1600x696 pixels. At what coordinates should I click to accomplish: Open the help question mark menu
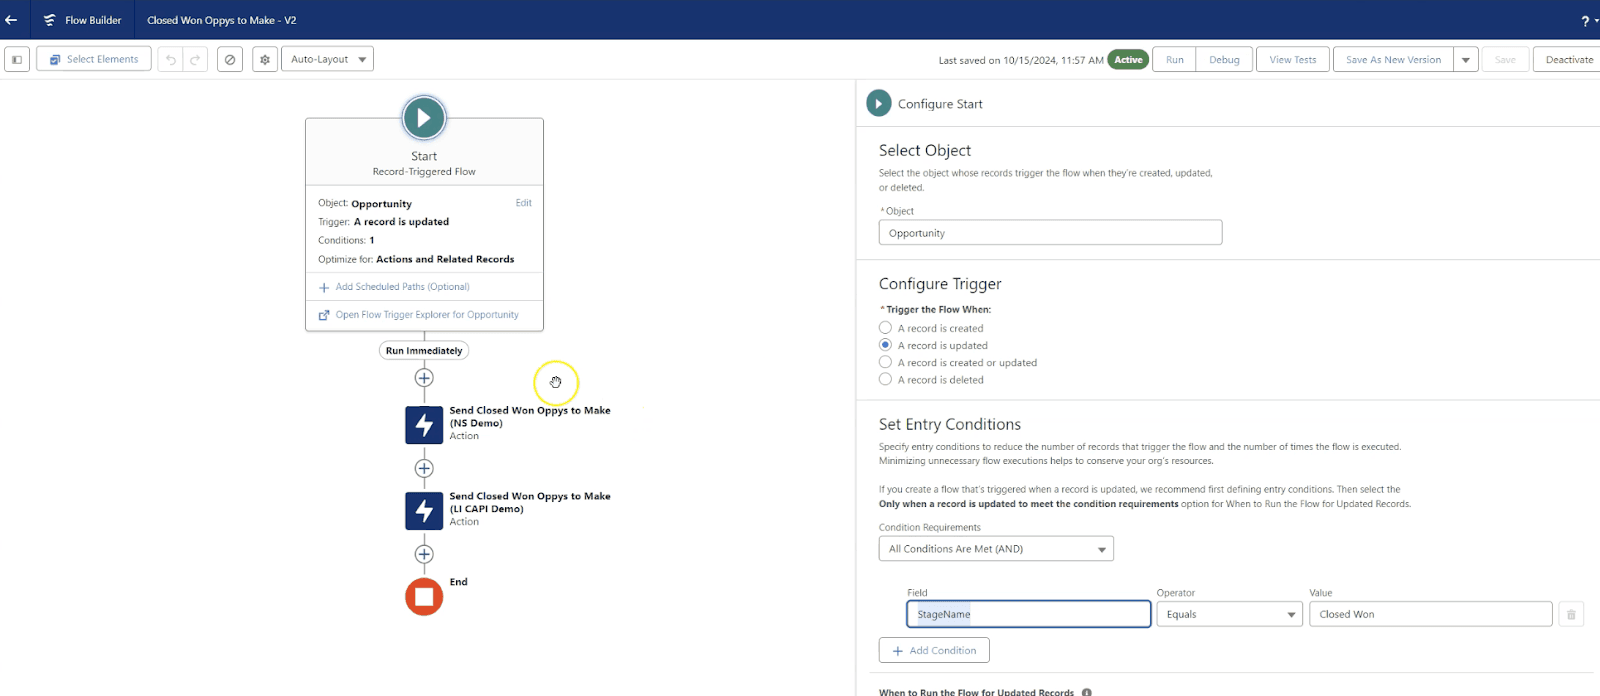click(x=1585, y=21)
